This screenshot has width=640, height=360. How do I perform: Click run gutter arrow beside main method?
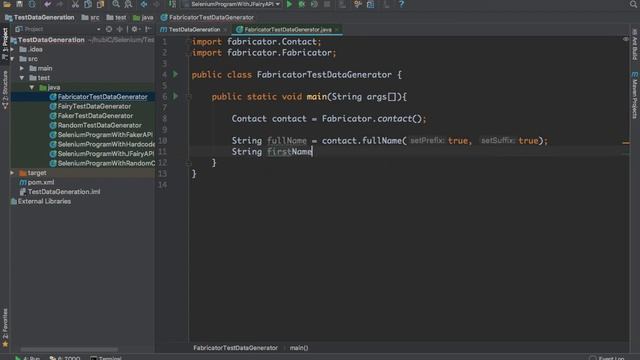(176, 96)
